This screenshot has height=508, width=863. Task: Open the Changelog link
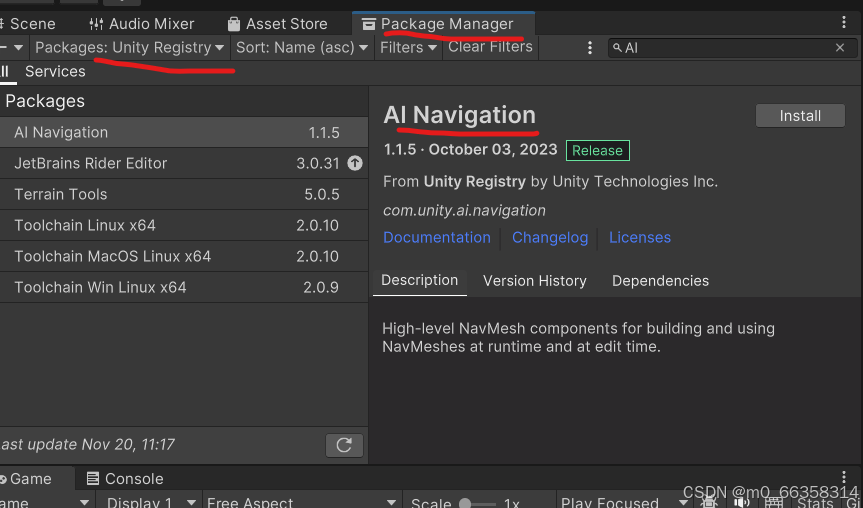pyautogui.click(x=550, y=237)
